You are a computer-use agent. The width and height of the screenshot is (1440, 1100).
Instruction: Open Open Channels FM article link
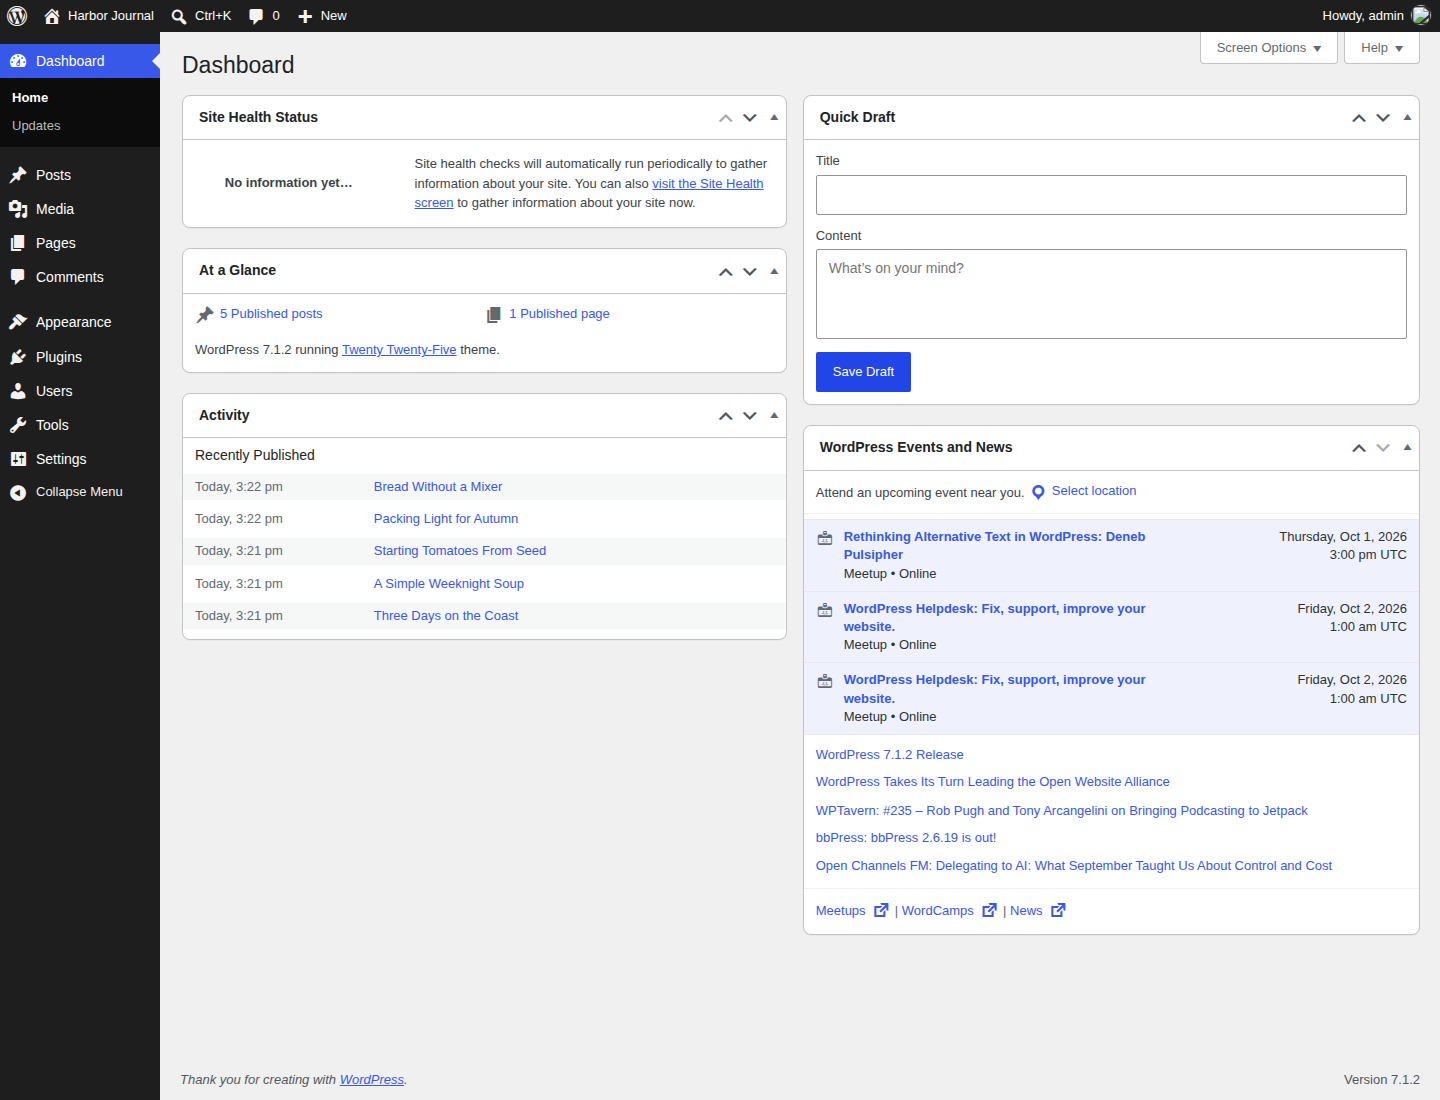pyautogui.click(x=1074, y=866)
